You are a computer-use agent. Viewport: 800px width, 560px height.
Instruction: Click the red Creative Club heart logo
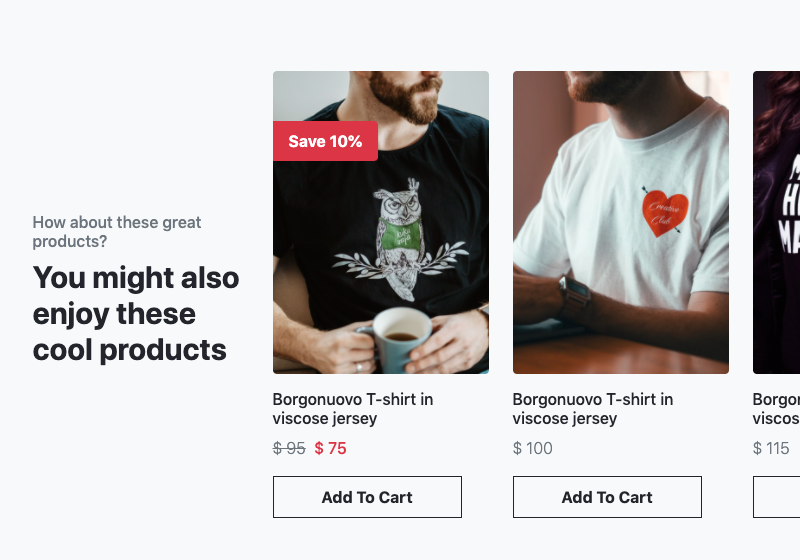(664, 213)
